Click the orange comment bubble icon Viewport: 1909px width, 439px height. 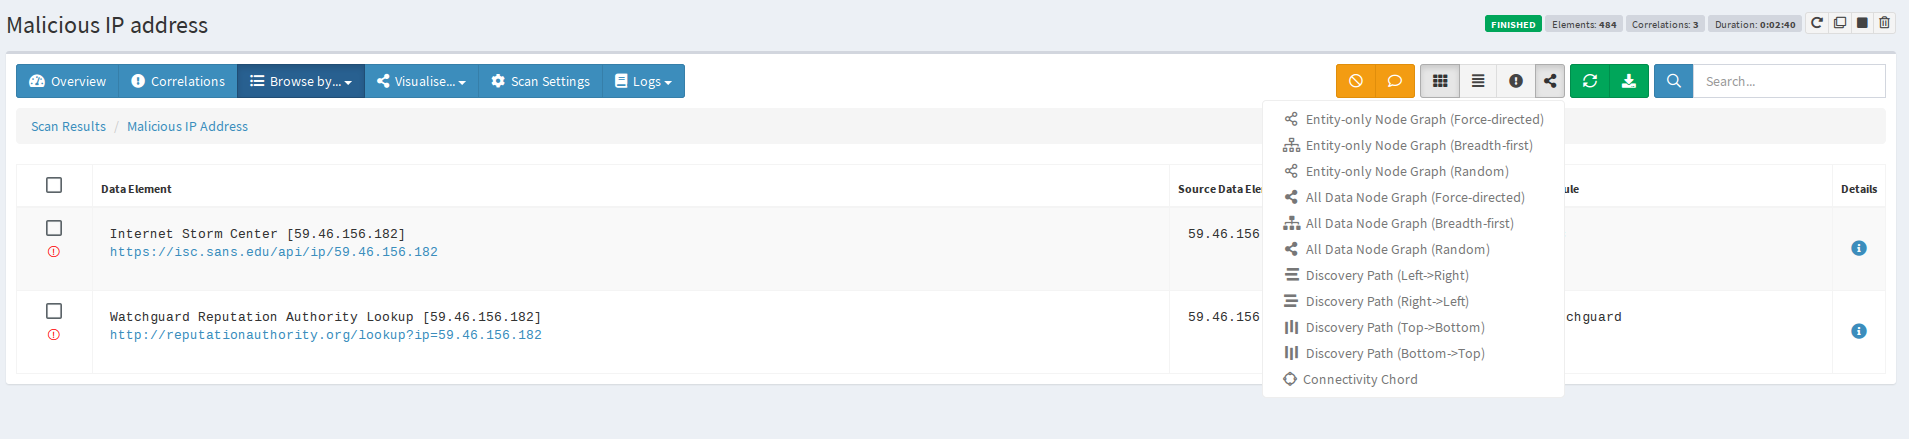pos(1394,81)
